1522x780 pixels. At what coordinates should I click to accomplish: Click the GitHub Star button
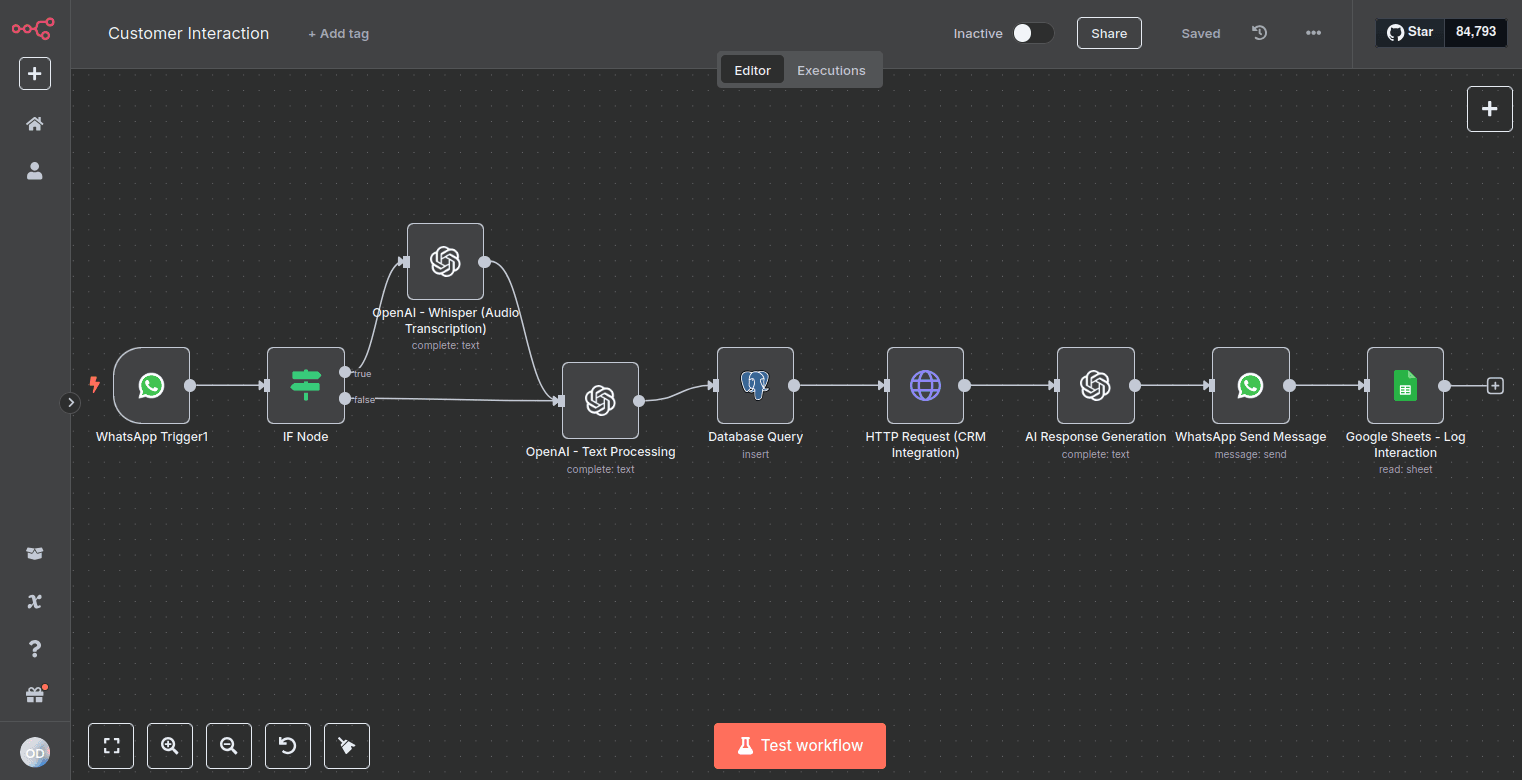tap(1410, 32)
